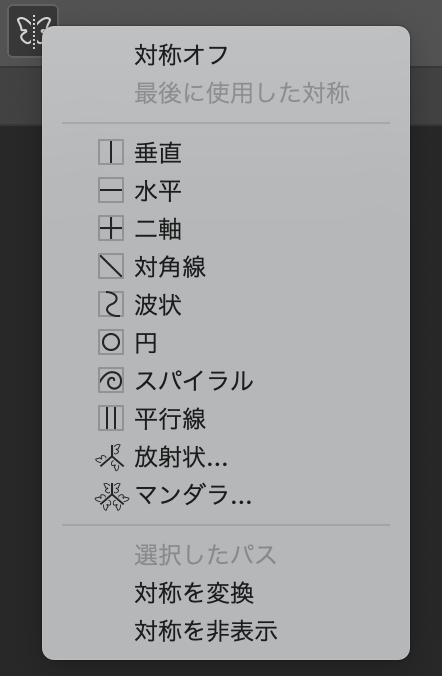
Task: Click the 放射状... text label
Action: [181, 457]
